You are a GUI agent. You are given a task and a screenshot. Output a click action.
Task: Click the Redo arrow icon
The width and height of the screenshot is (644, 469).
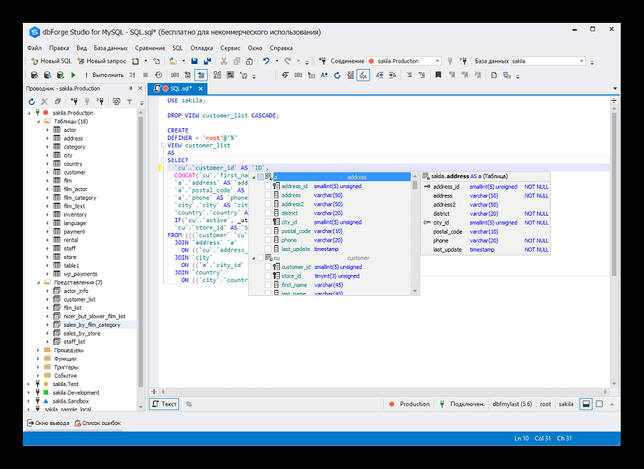click(x=288, y=61)
